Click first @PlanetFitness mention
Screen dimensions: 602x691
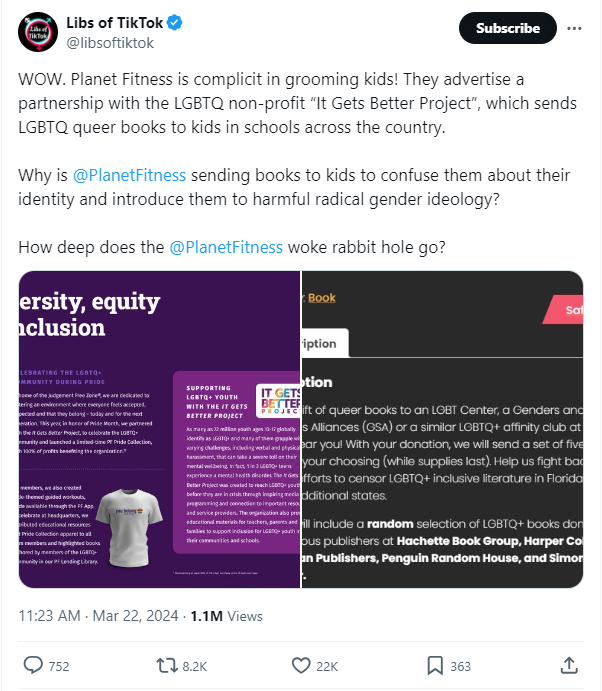click(x=129, y=175)
